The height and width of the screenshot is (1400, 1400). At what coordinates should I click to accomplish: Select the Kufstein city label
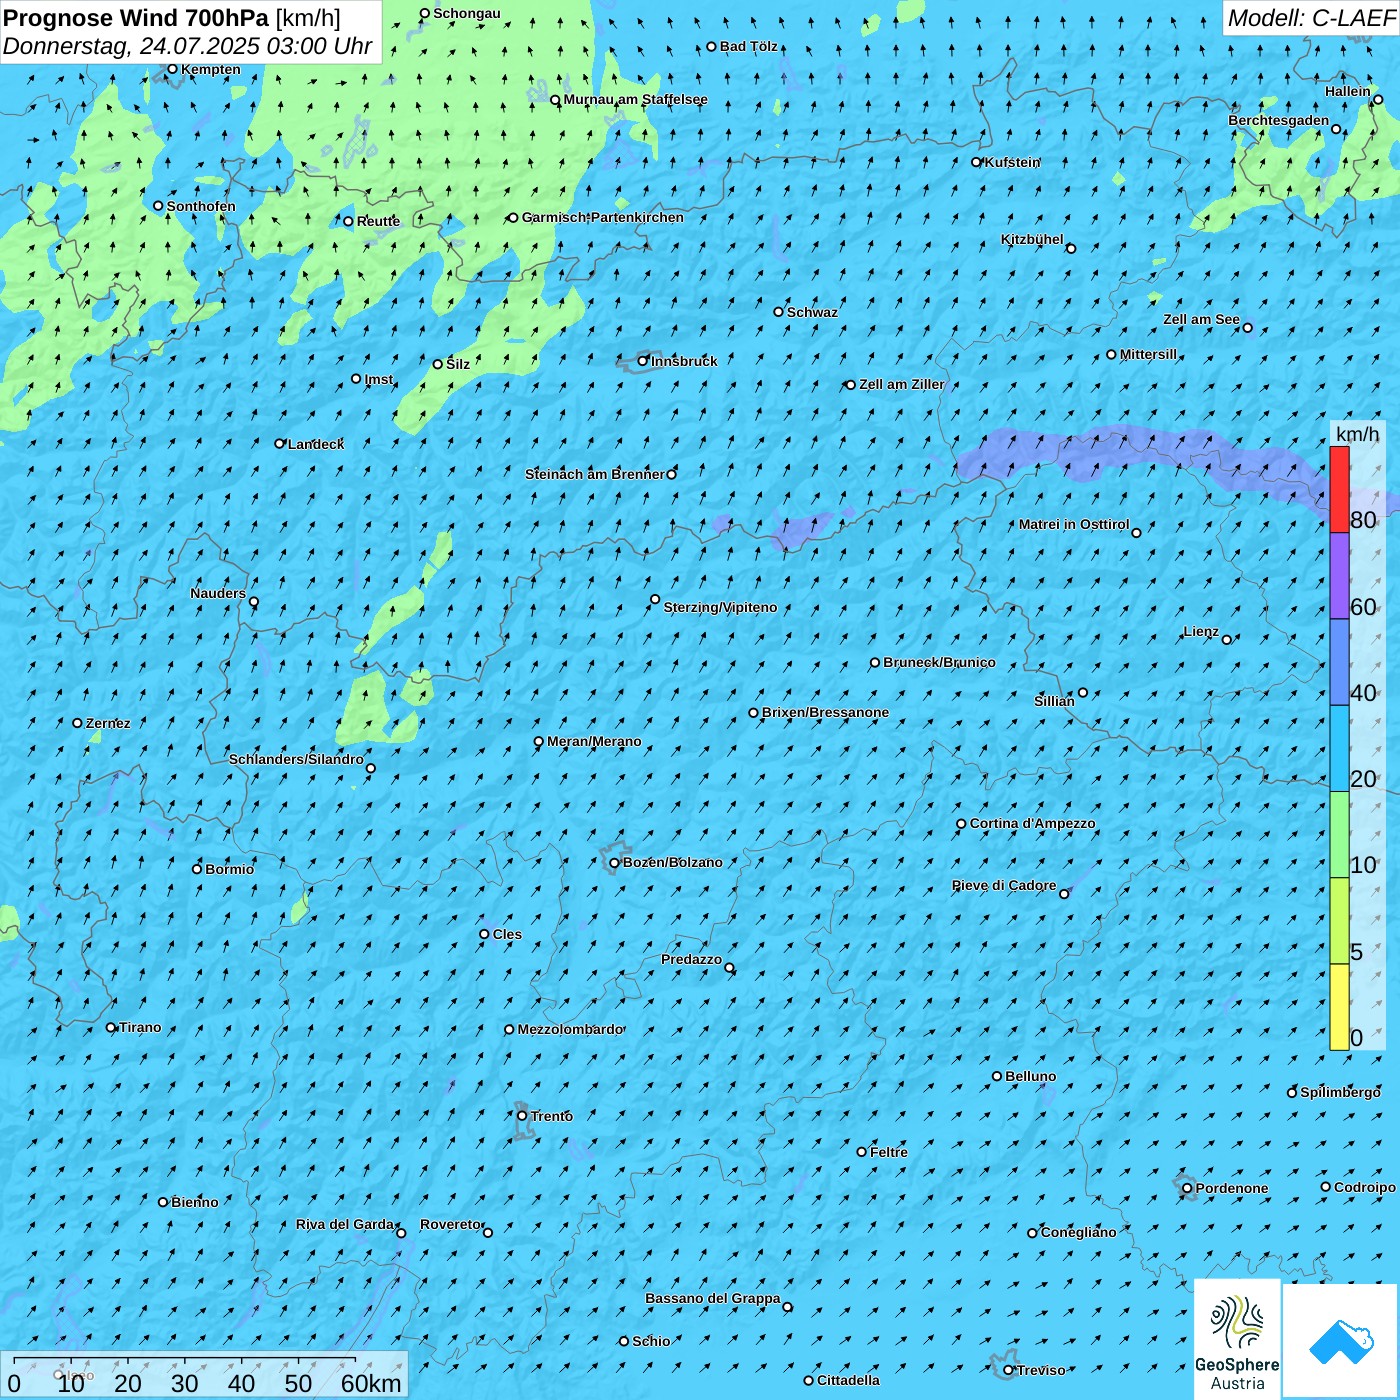tap(1012, 162)
